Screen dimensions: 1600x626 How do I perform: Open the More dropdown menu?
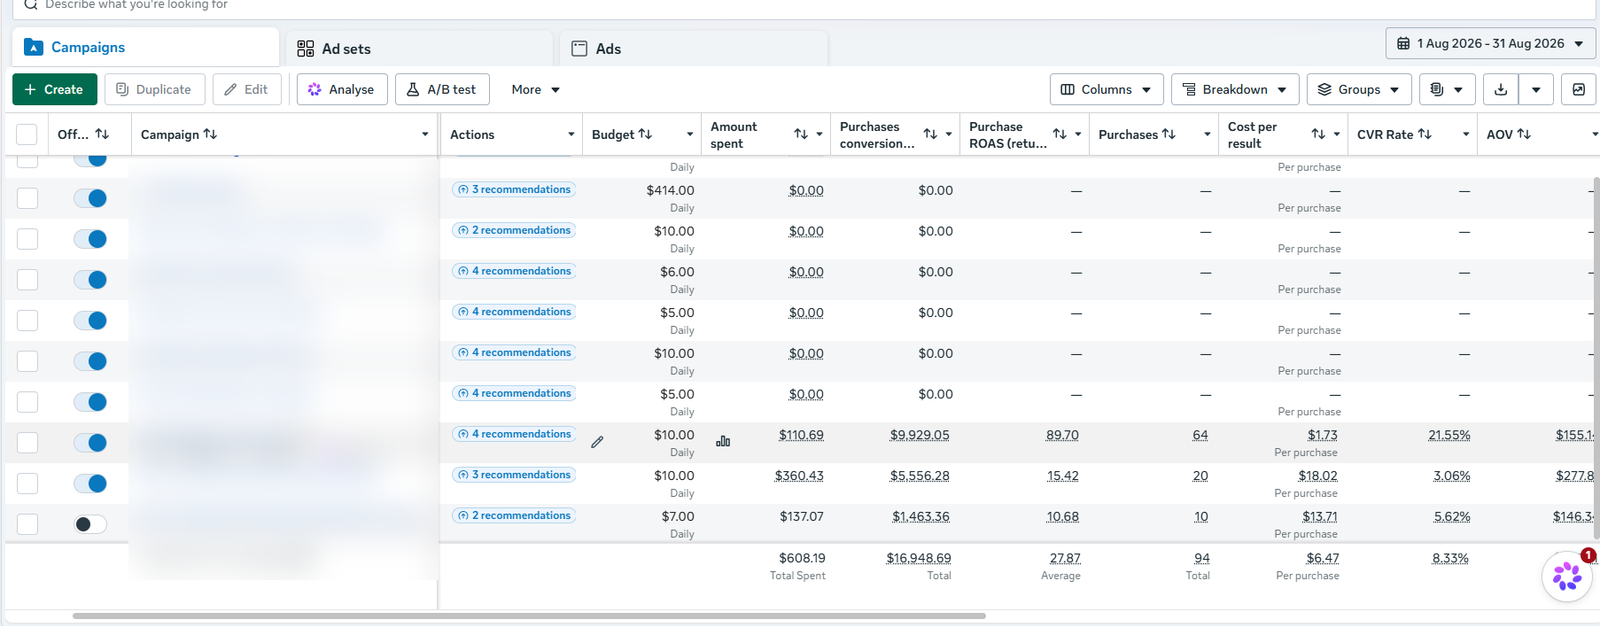[x=535, y=89]
